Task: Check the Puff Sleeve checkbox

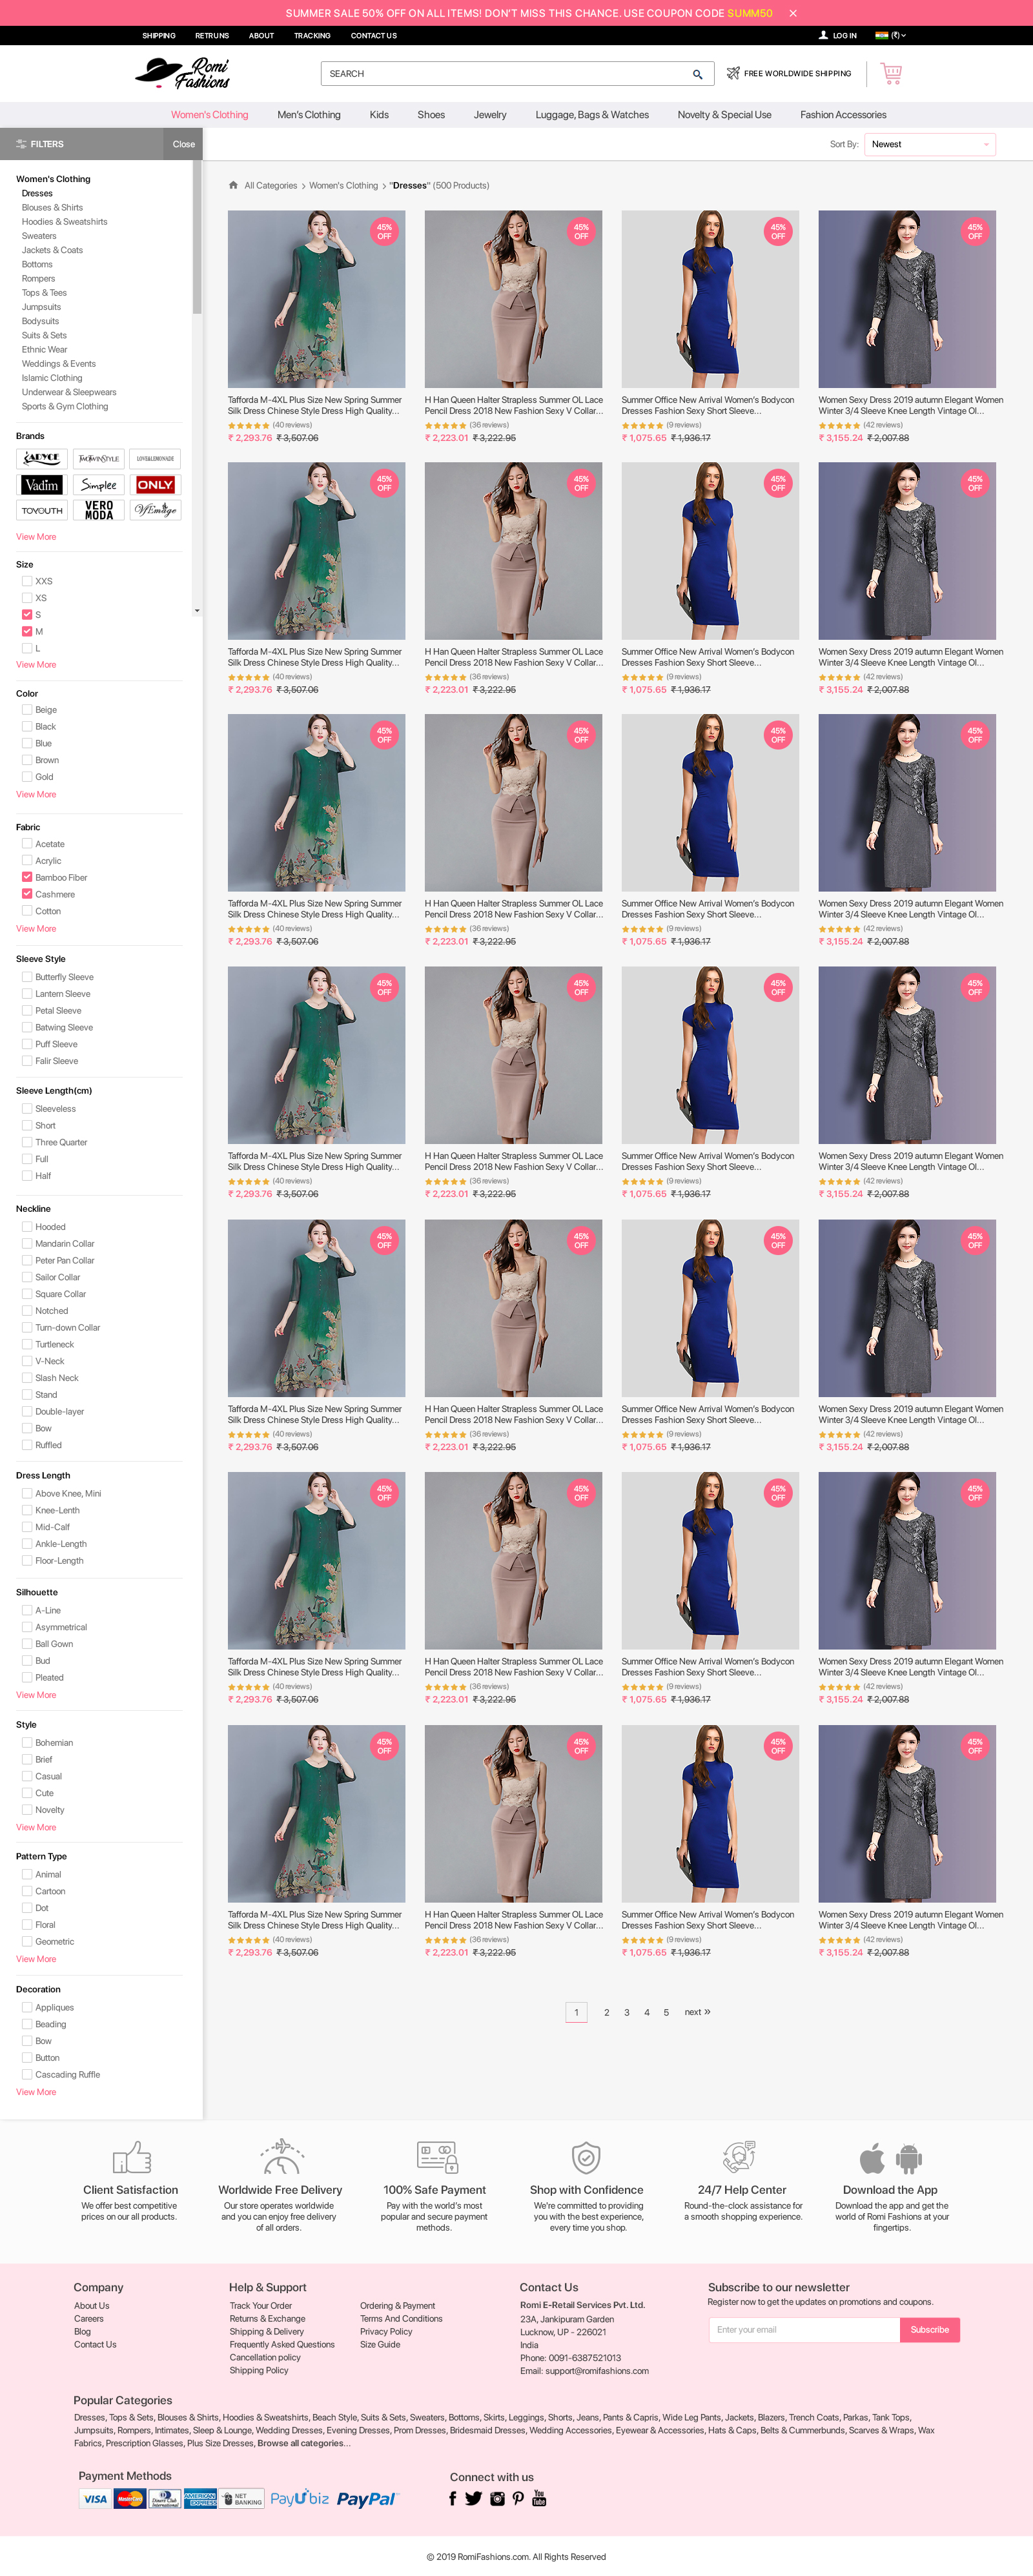Action: click(x=27, y=1044)
